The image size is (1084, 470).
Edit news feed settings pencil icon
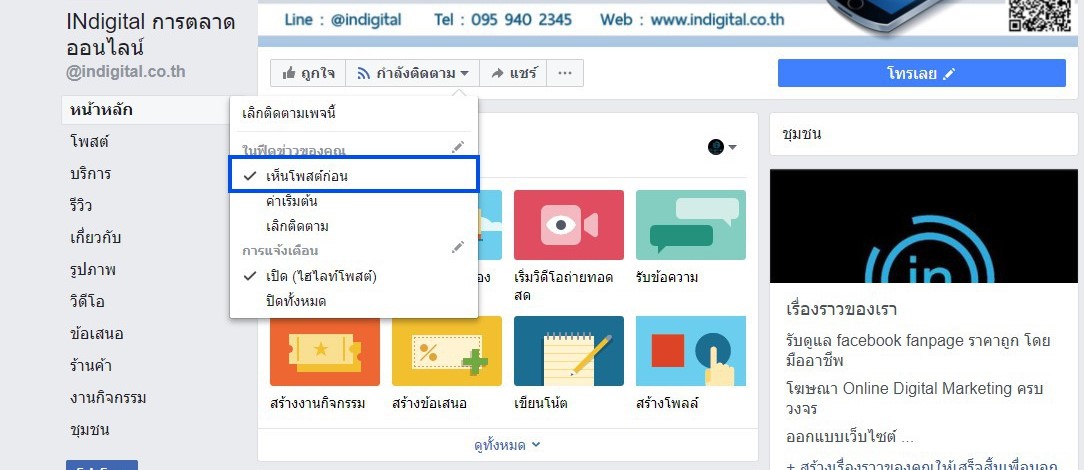458,147
